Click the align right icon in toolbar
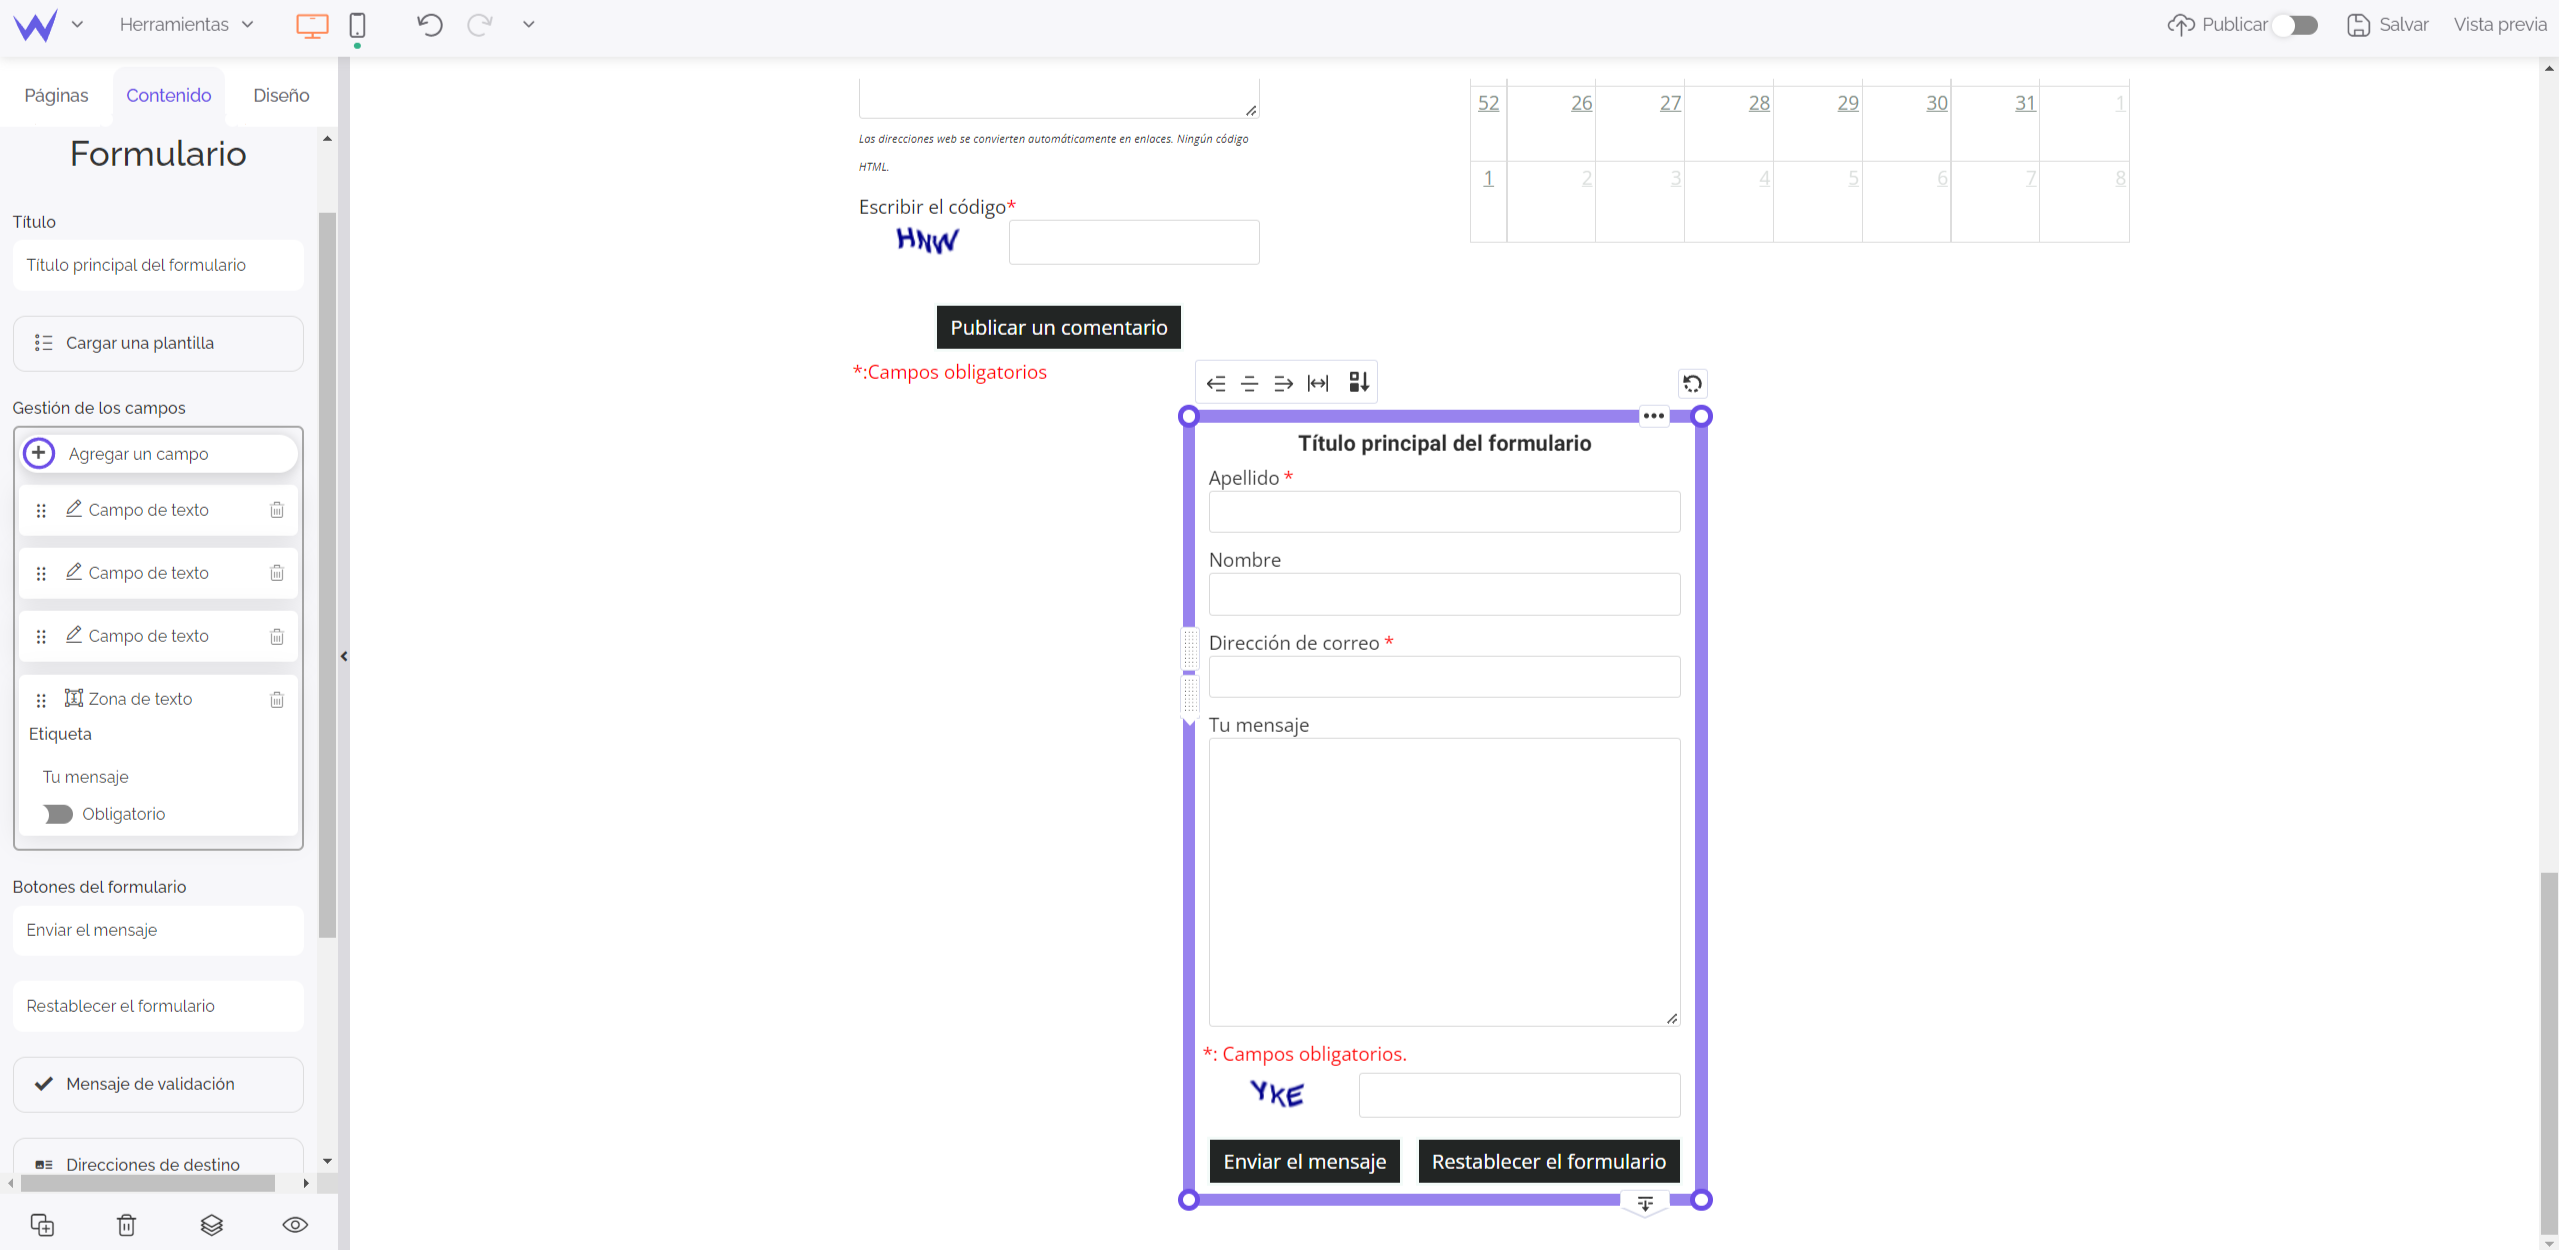2559x1250 pixels. pos(1283,382)
